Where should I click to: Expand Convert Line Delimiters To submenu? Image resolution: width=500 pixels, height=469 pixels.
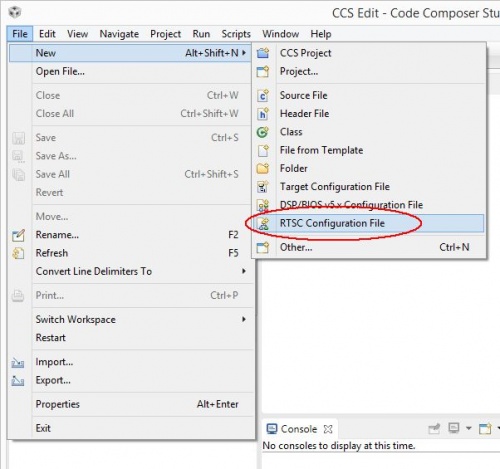coord(244,271)
